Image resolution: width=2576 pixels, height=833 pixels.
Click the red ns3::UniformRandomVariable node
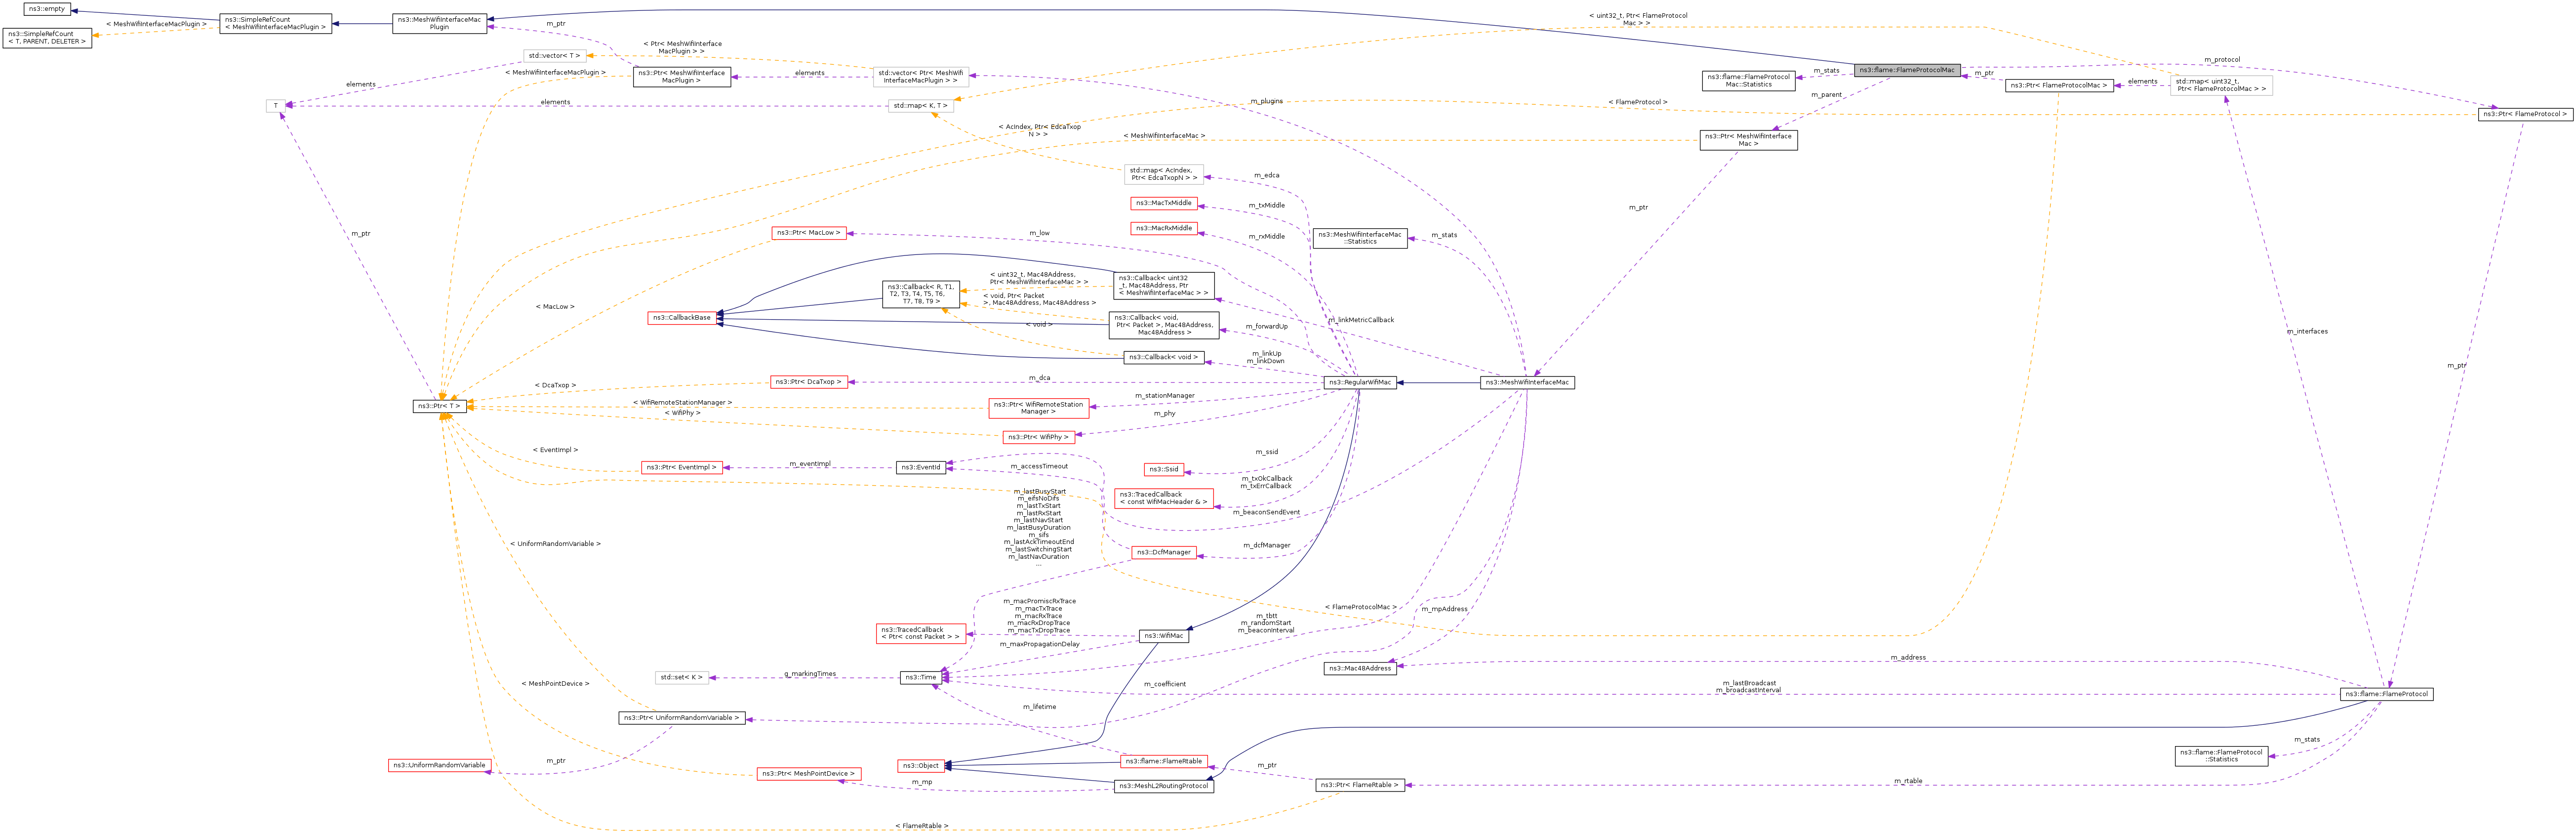coord(439,765)
